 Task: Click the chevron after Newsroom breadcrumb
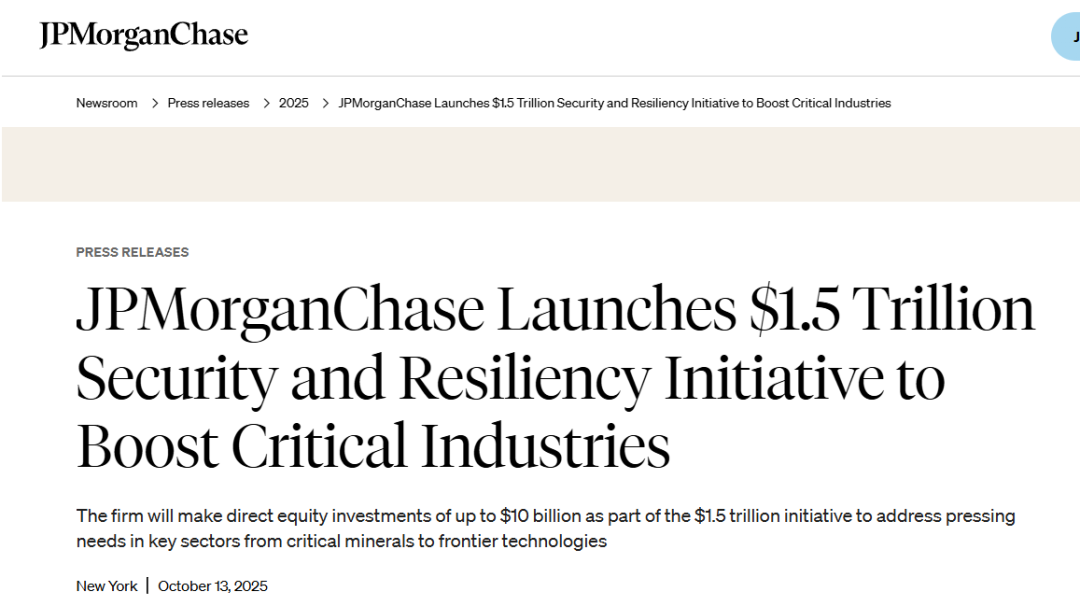156,103
